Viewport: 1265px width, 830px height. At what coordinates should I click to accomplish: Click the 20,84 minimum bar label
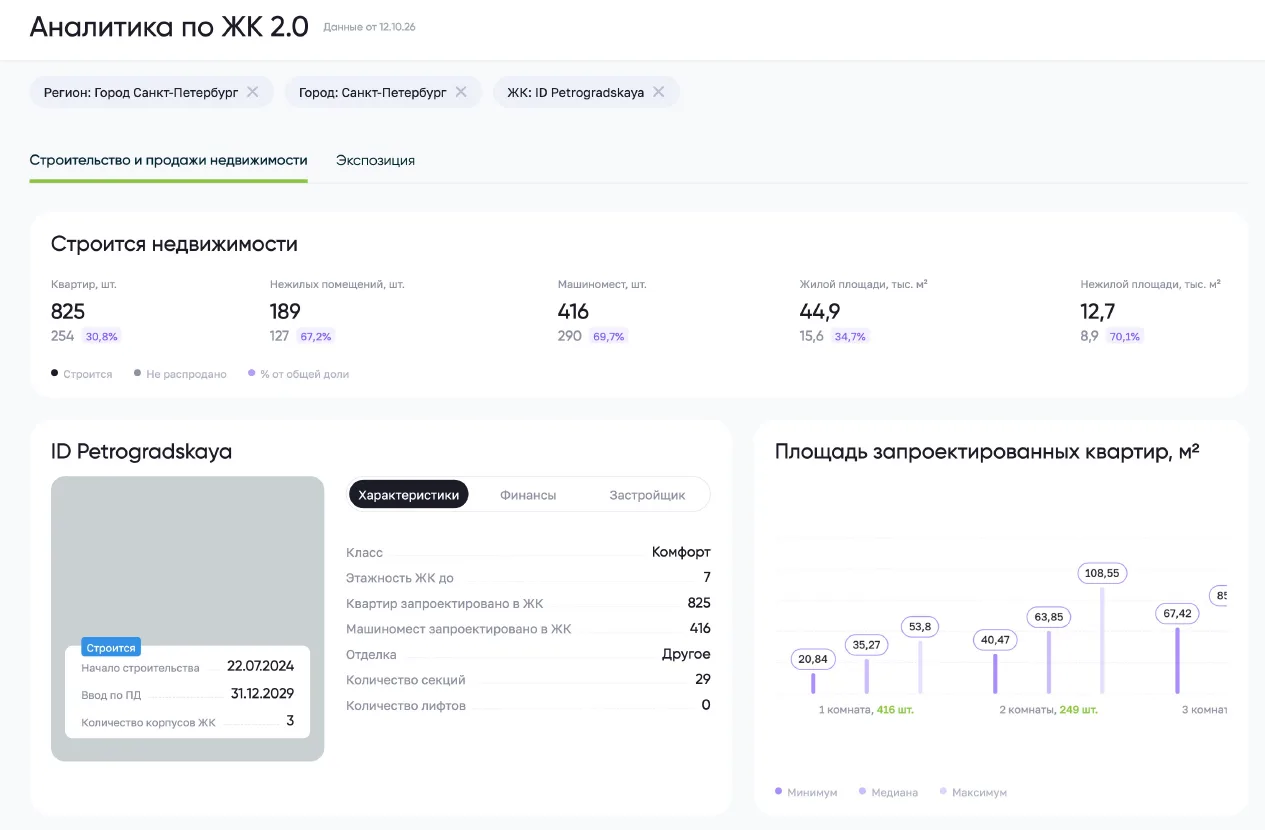point(812,659)
